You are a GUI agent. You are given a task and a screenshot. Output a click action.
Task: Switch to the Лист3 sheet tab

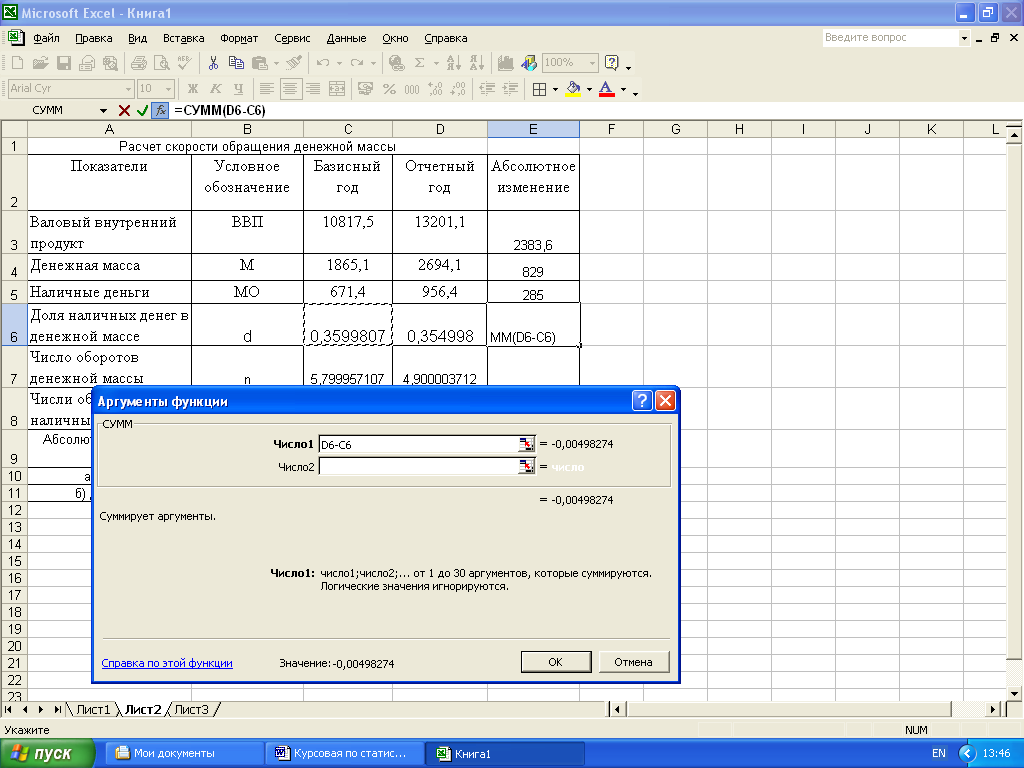191,709
